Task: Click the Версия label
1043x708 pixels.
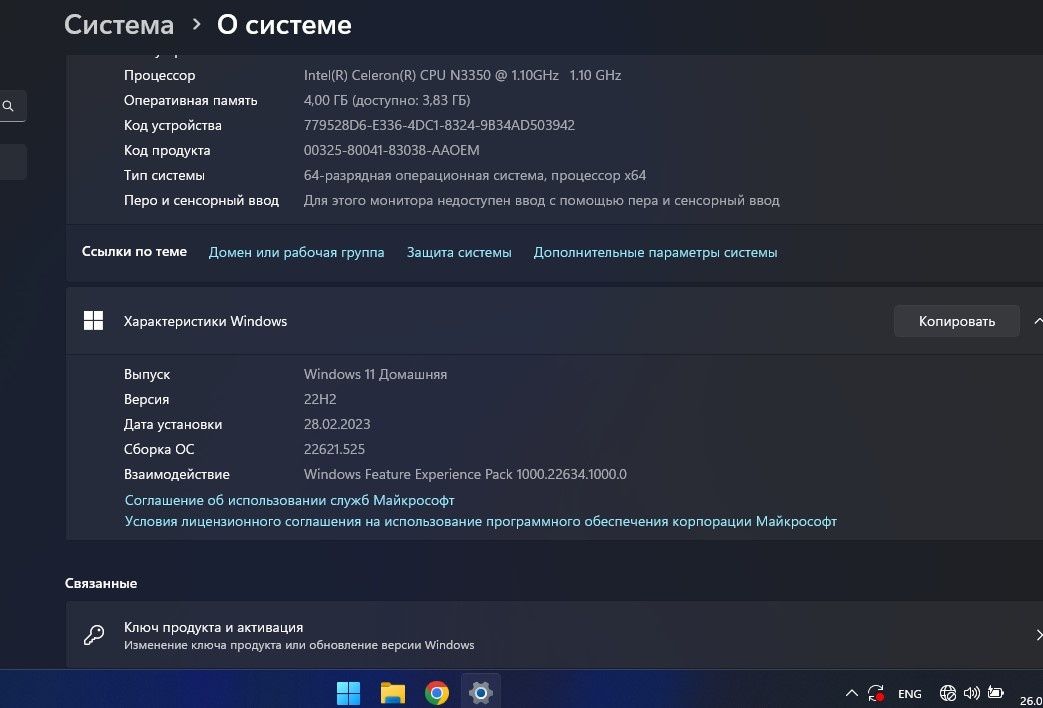Action: coord(146,400)
